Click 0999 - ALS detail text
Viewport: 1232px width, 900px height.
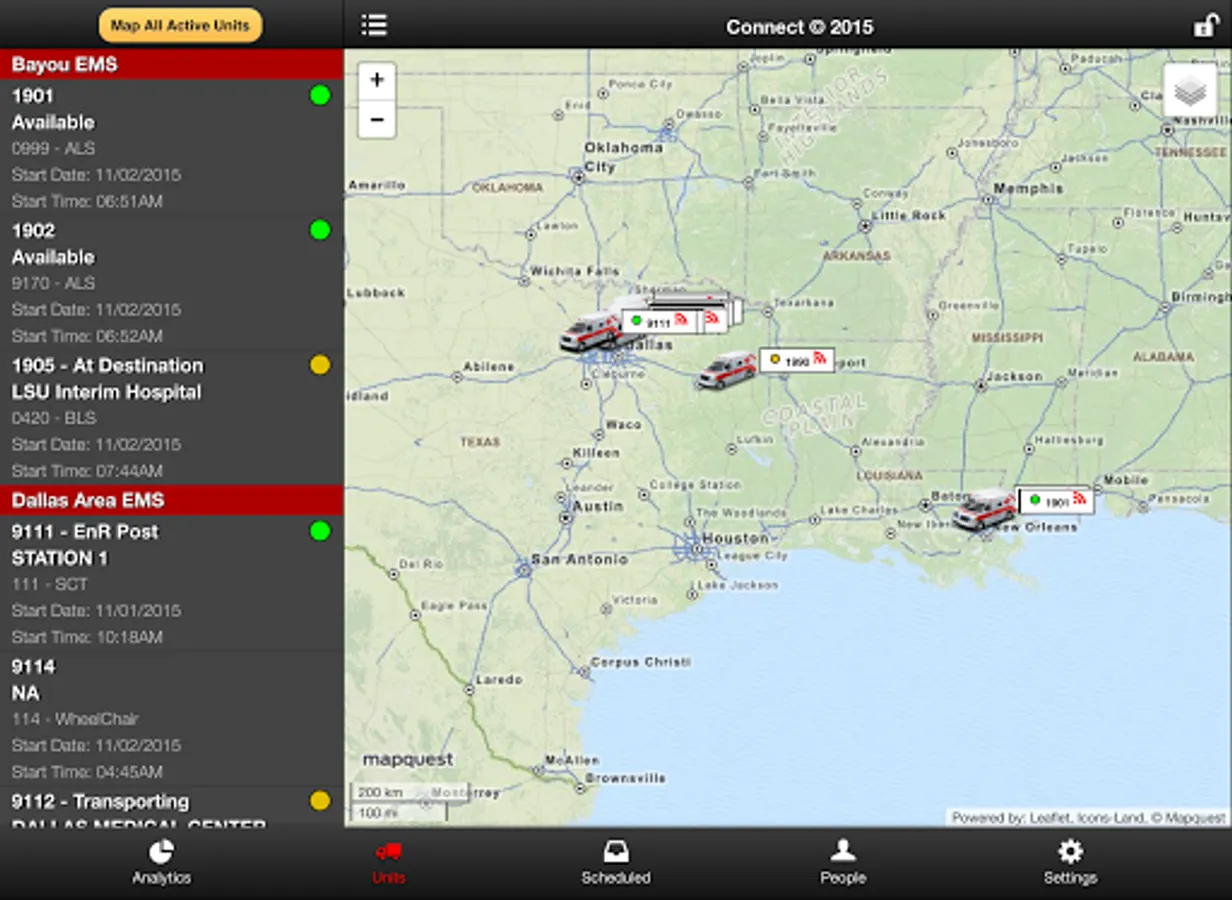click(x=53, y=148)
